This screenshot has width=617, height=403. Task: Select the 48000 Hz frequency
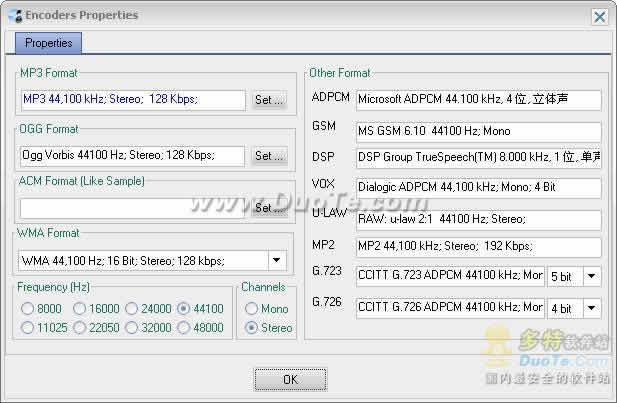point(200,327)
